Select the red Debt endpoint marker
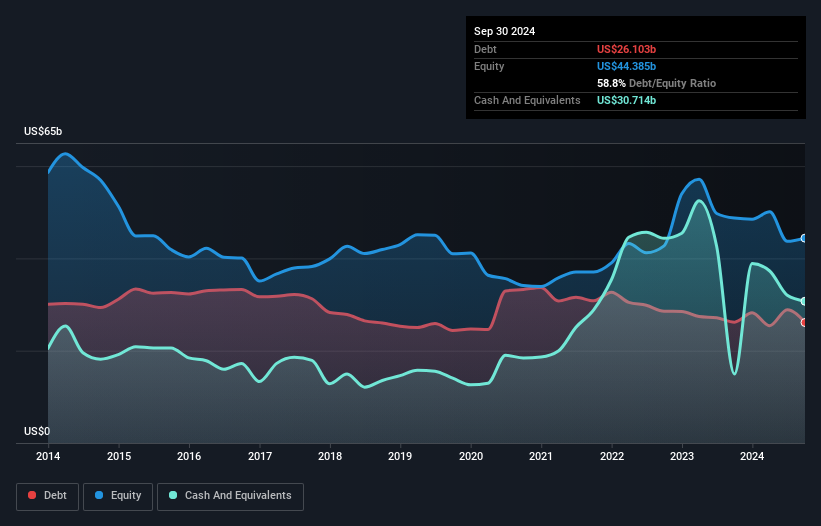Screen dimensions: 821x526 tap(804, 322)
